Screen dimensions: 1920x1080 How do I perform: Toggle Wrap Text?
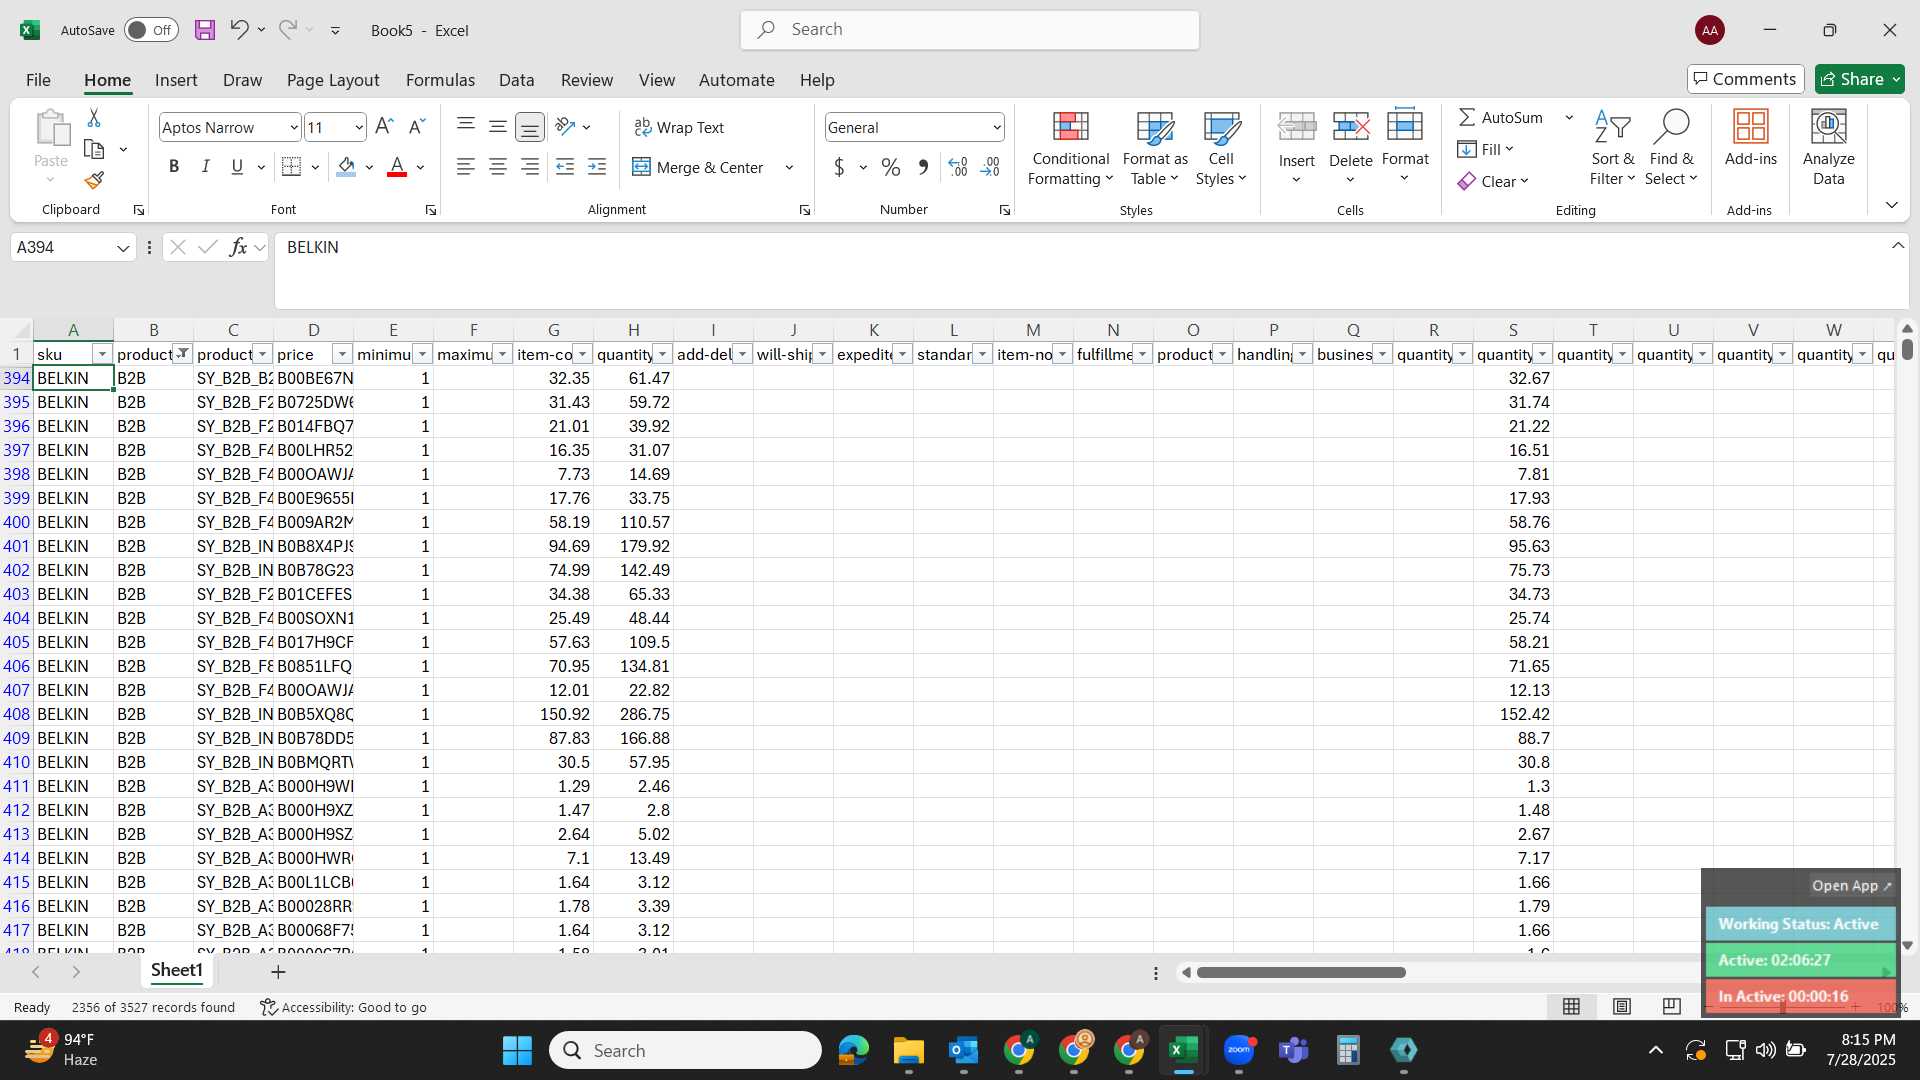click(x=679, y=127)
